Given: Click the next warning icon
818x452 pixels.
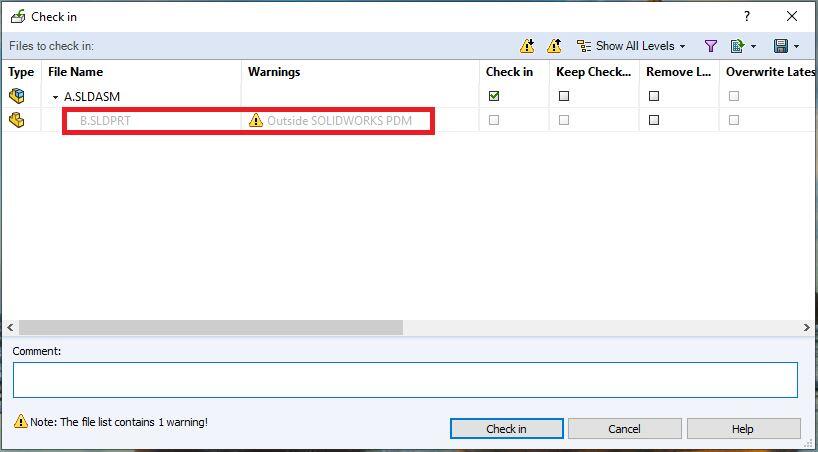Looking at the screenshot, I should pos(527,46).
